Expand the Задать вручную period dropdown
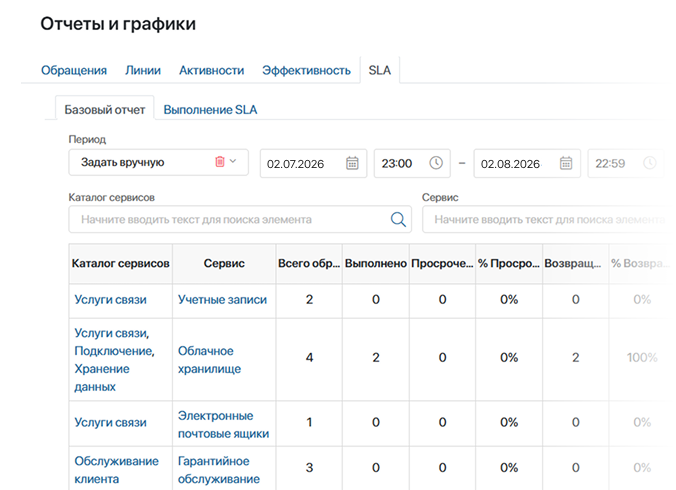 pos(233,161)
